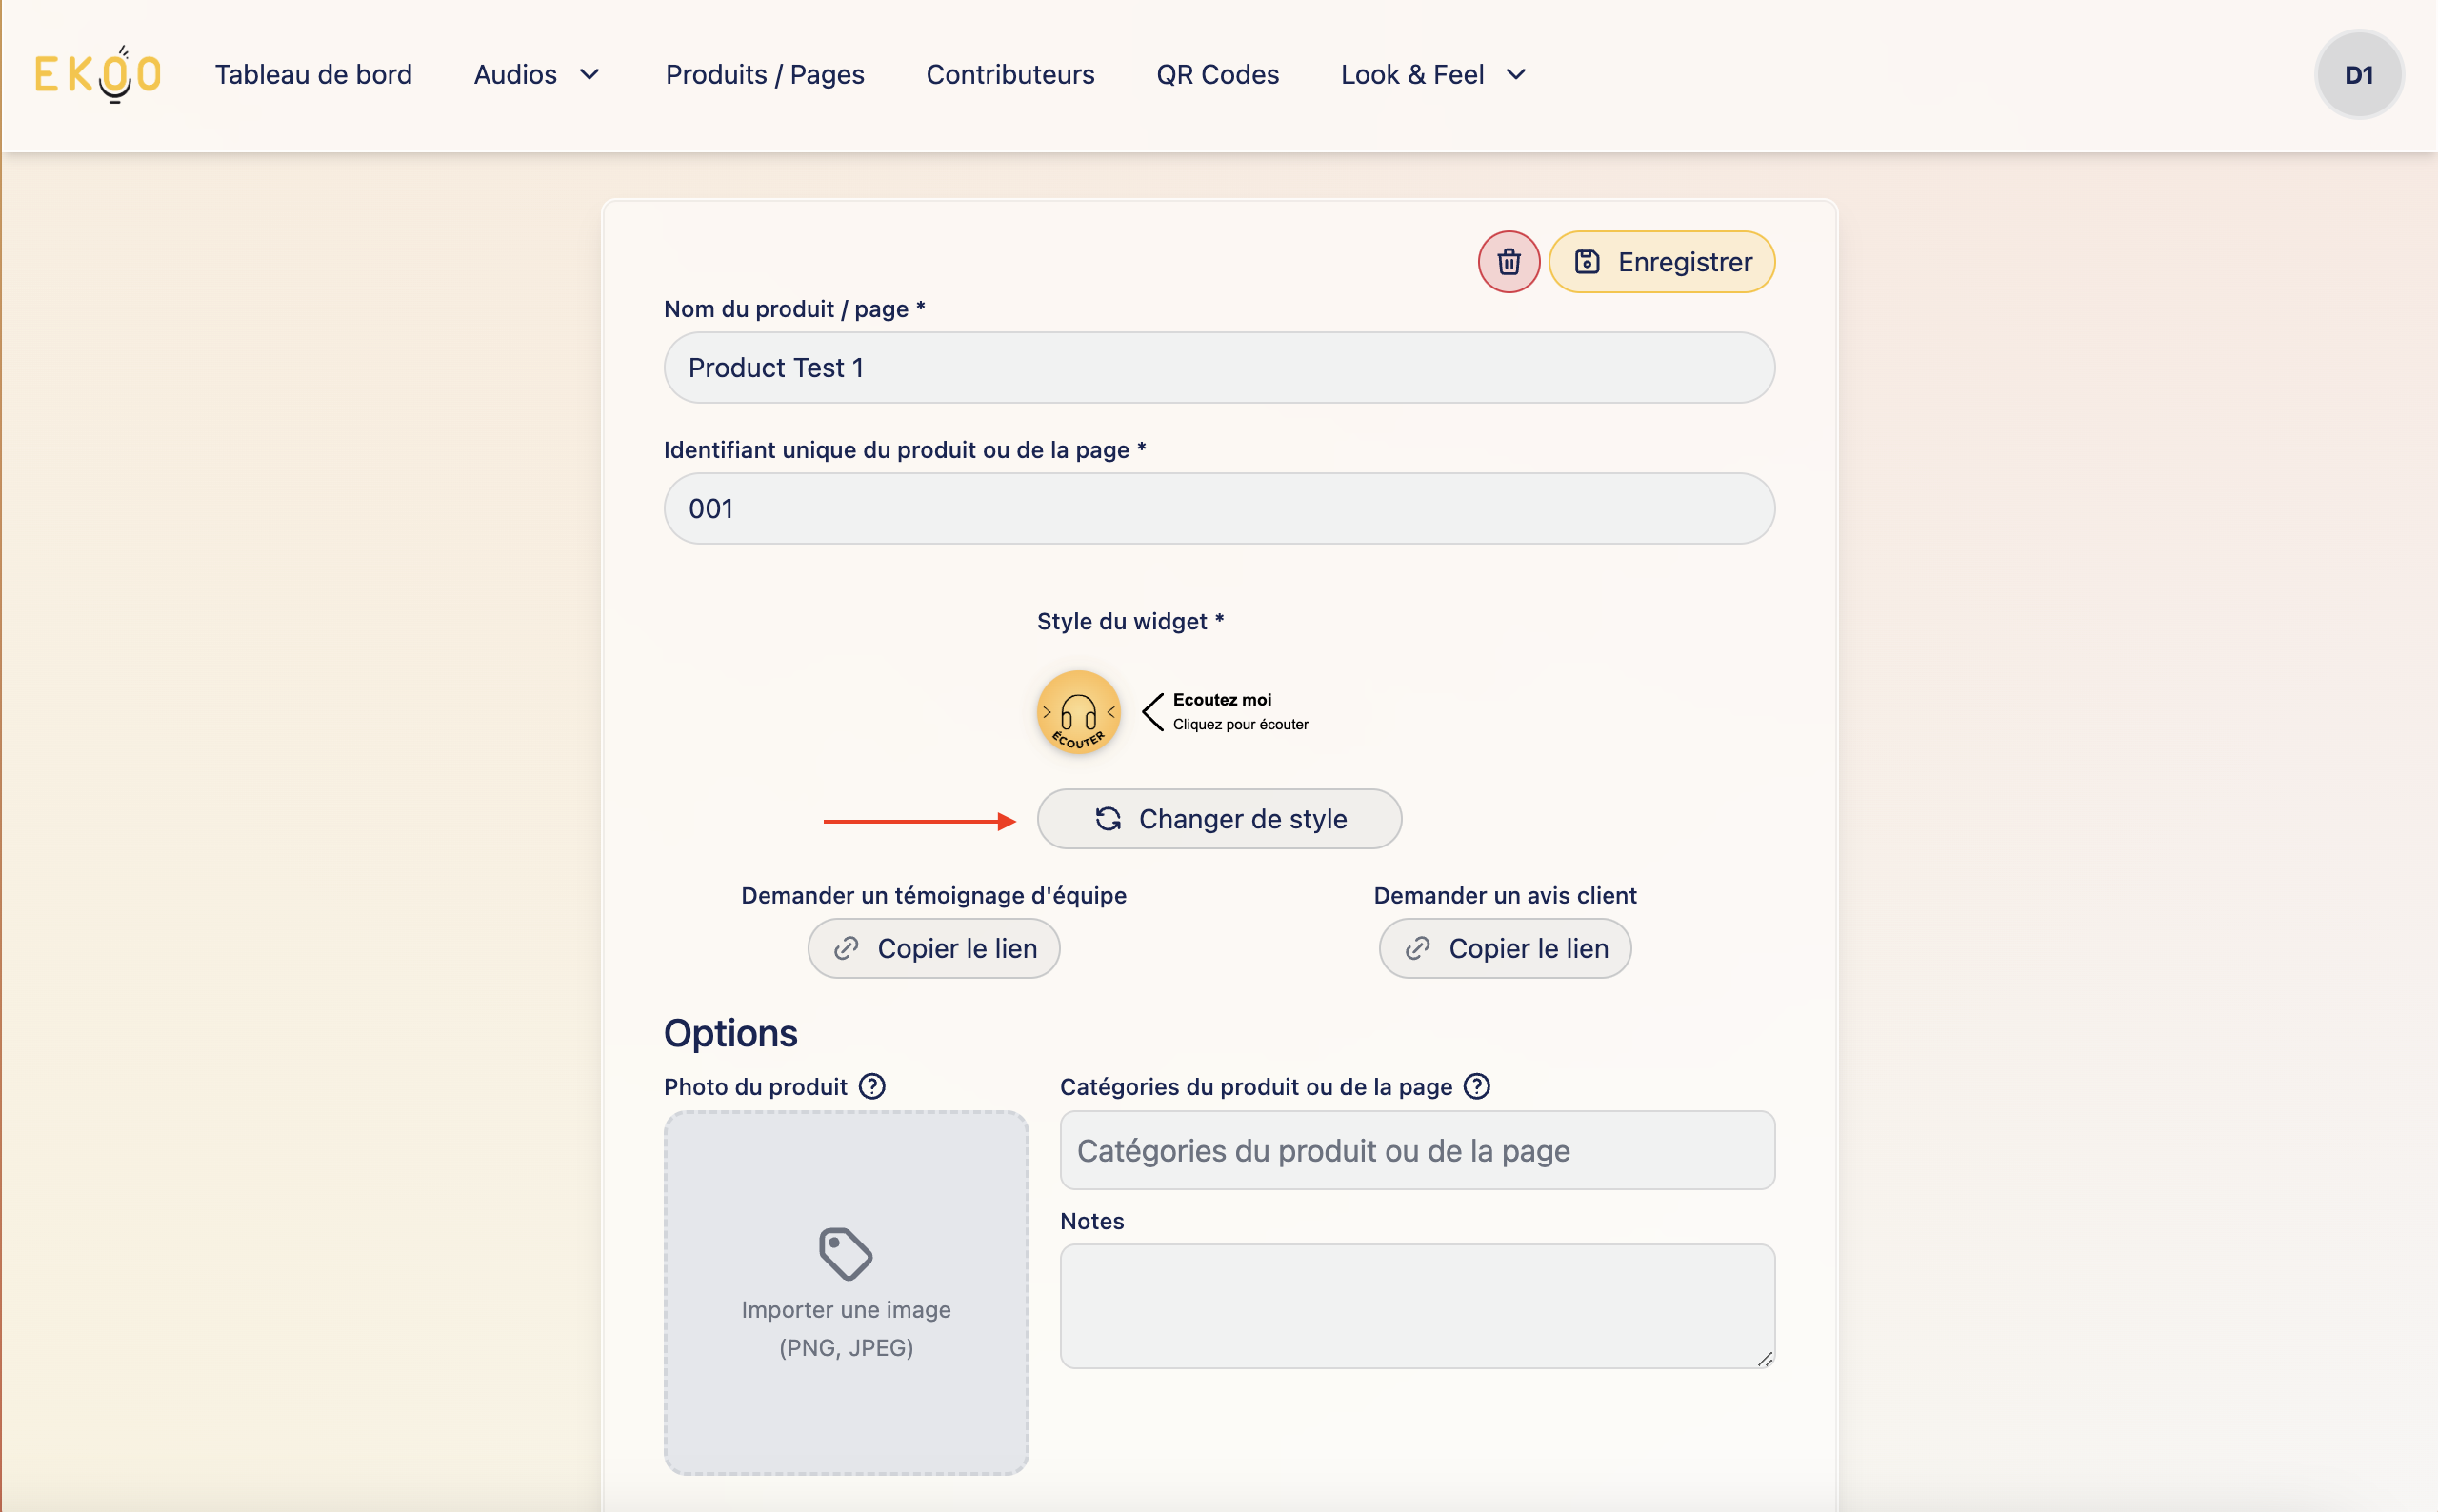Go to Tableau de bord
The image size is (2438, 1512).
[x=313, y=75]
